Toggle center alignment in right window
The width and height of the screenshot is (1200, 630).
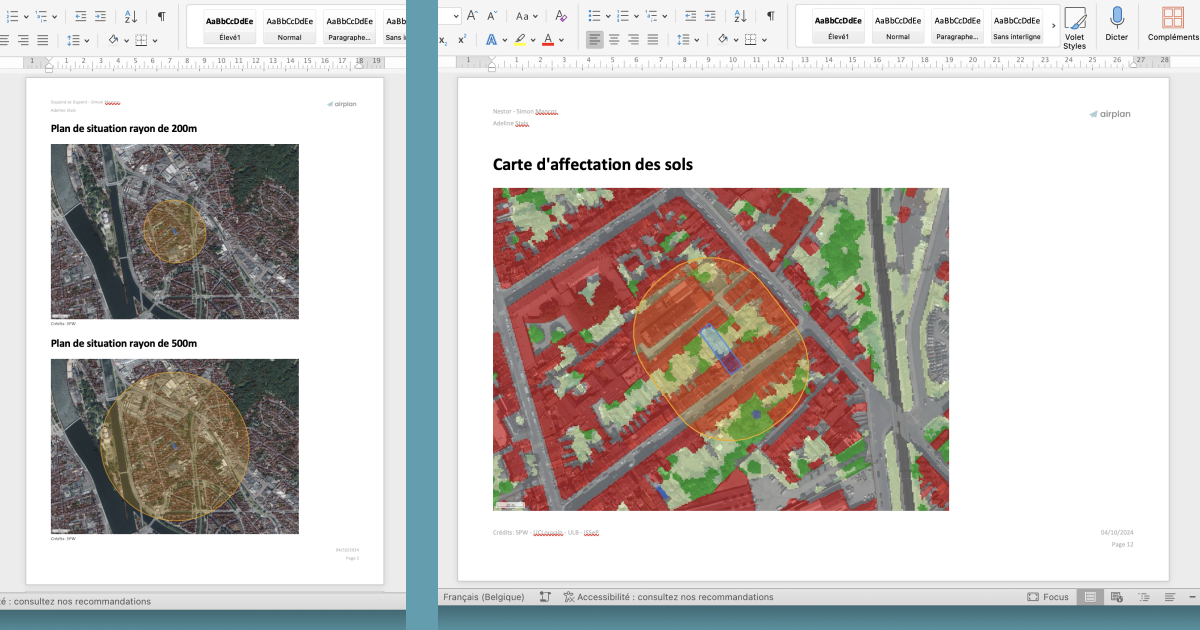tap(614, 39)
